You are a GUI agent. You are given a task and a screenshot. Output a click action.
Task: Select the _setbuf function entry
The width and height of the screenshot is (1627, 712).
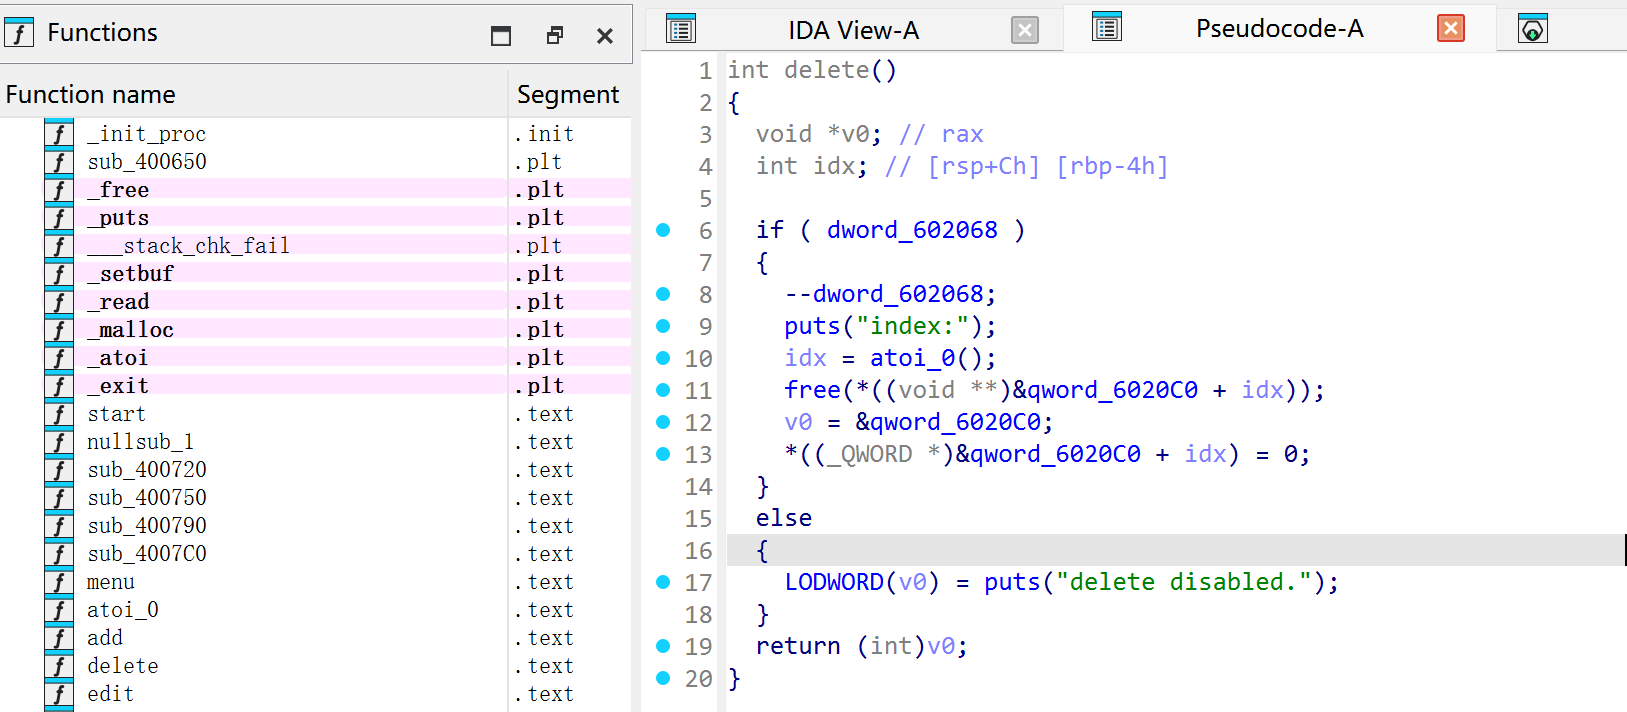tap(315, 274)
